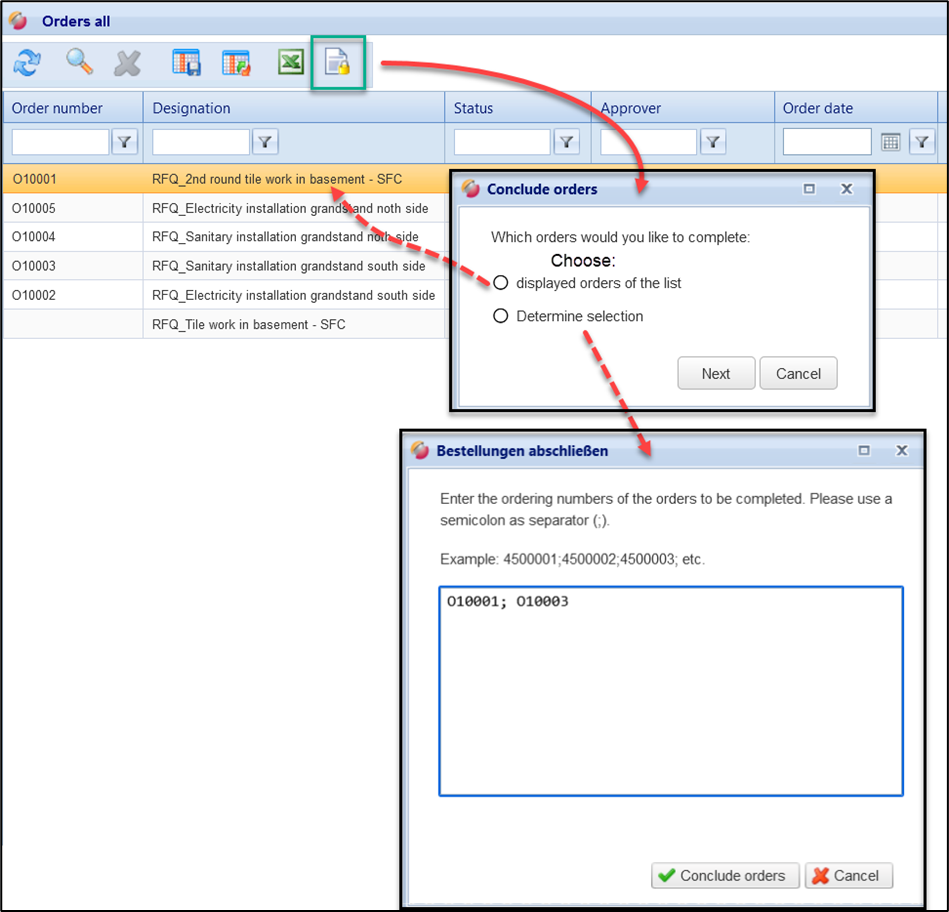Viewport: 949px width, 912px height.
Task: Click the refresh icon in toolbar
Action: 27,64
